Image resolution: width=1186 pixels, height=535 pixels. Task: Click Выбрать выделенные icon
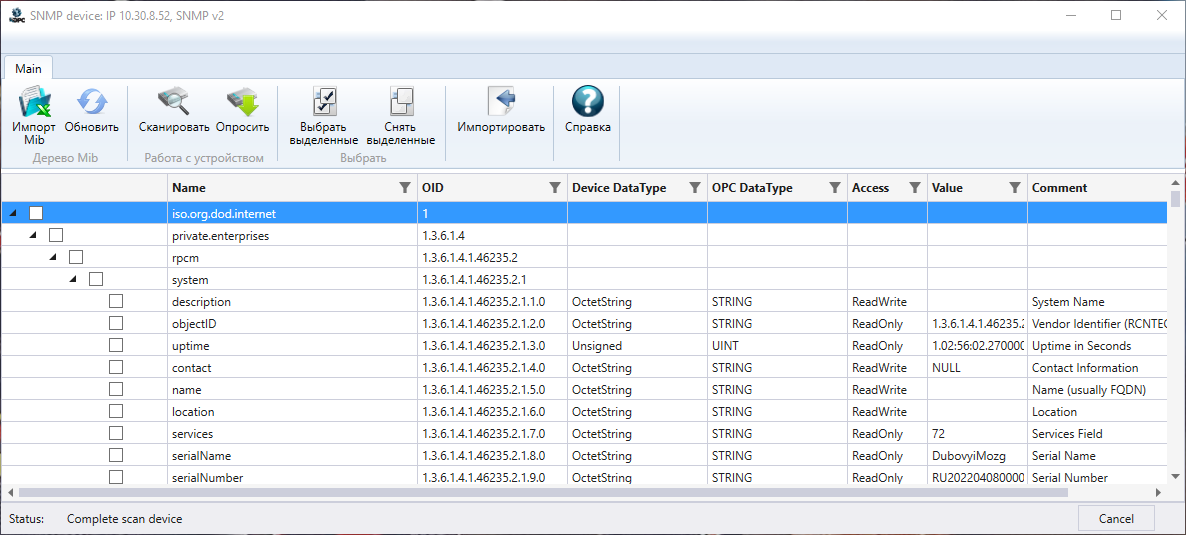click(324, 101)
